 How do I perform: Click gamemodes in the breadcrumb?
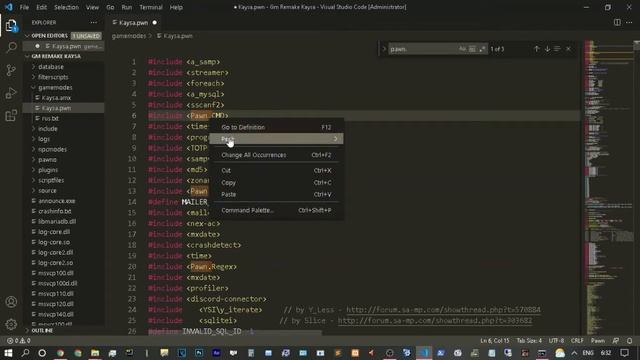coord(129,36)
